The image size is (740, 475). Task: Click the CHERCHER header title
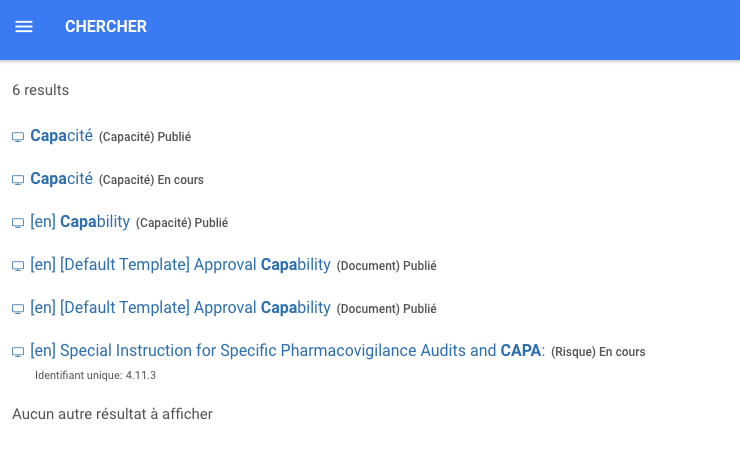(x=106, y=27)
